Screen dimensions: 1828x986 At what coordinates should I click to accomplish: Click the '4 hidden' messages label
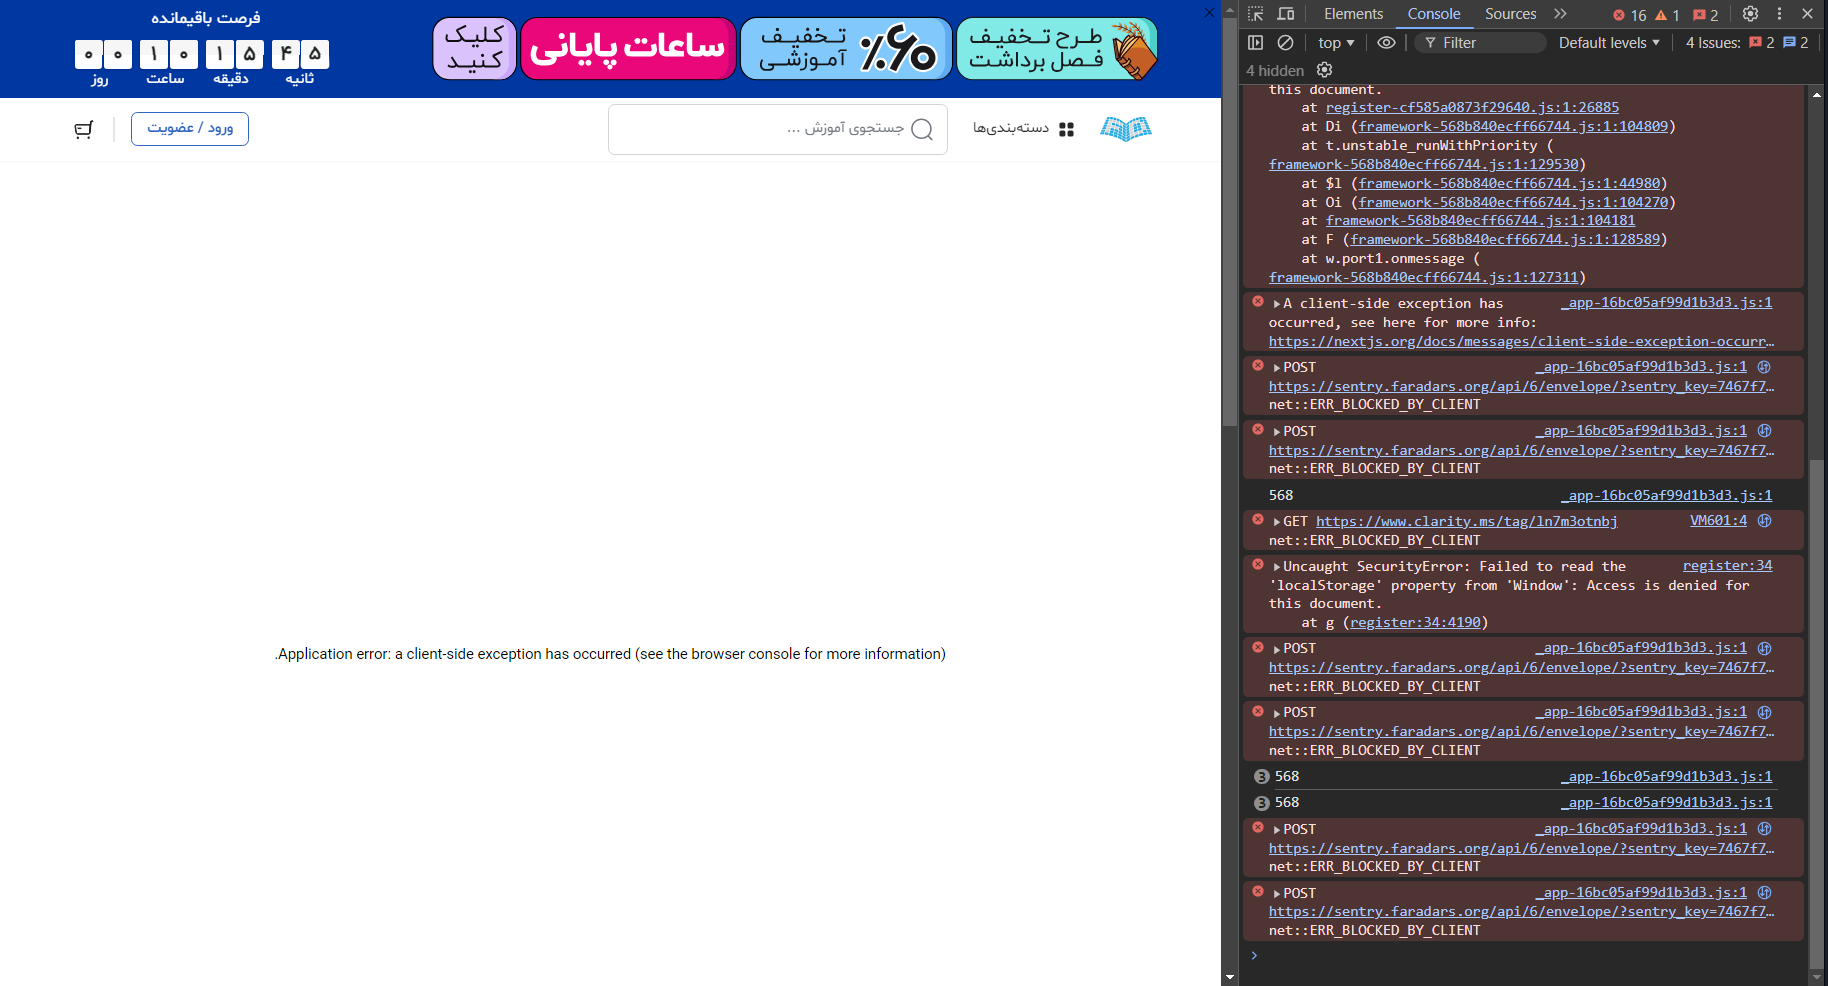coord(1275,70)
